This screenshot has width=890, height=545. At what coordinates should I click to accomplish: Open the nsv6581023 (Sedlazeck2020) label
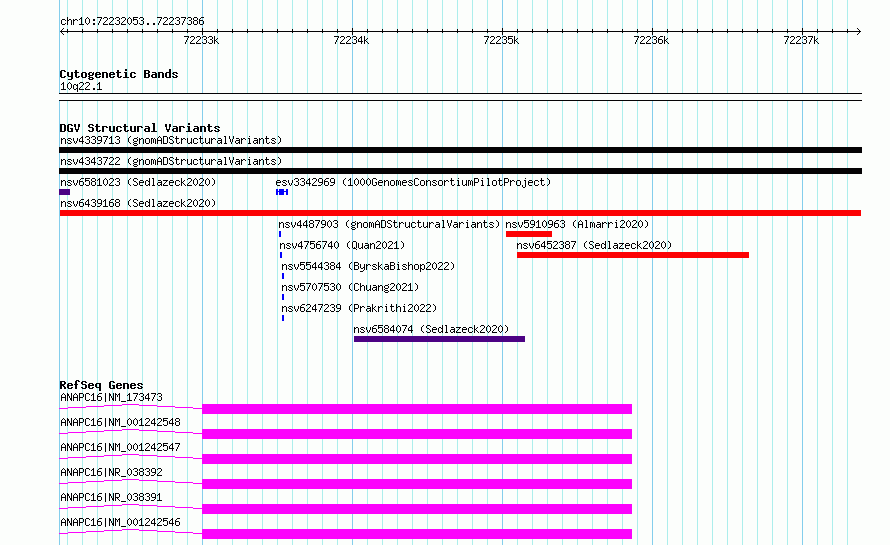(138, 182)
